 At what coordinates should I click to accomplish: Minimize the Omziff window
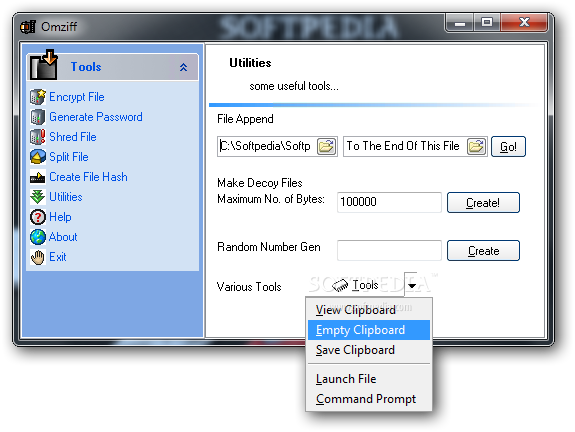(459, 23)
